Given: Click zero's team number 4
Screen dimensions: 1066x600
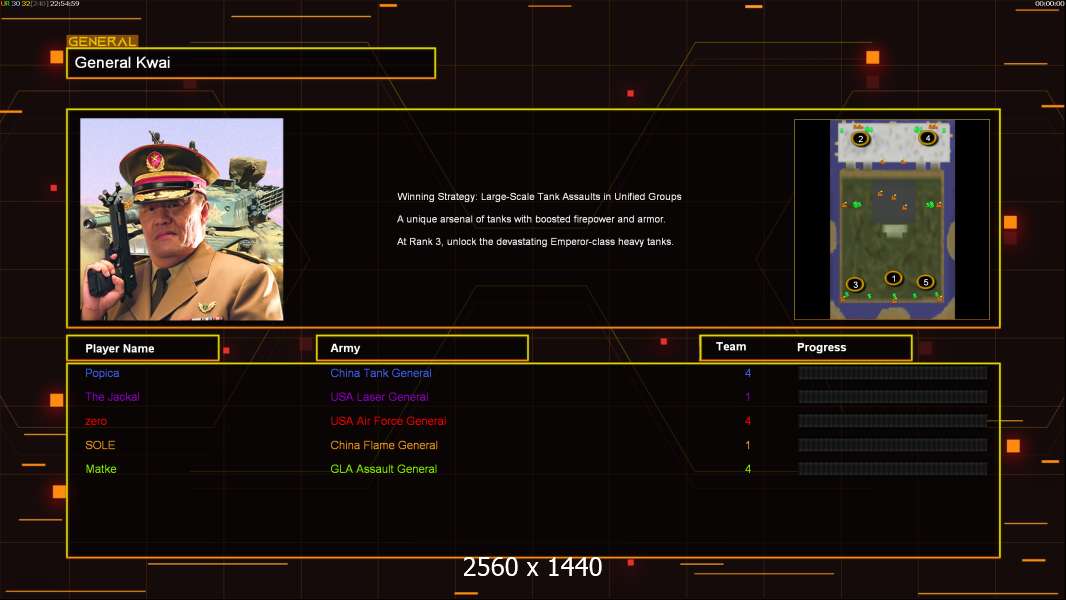Looking at the screenshot, I should pyautogui.click(x=748, y=421).
